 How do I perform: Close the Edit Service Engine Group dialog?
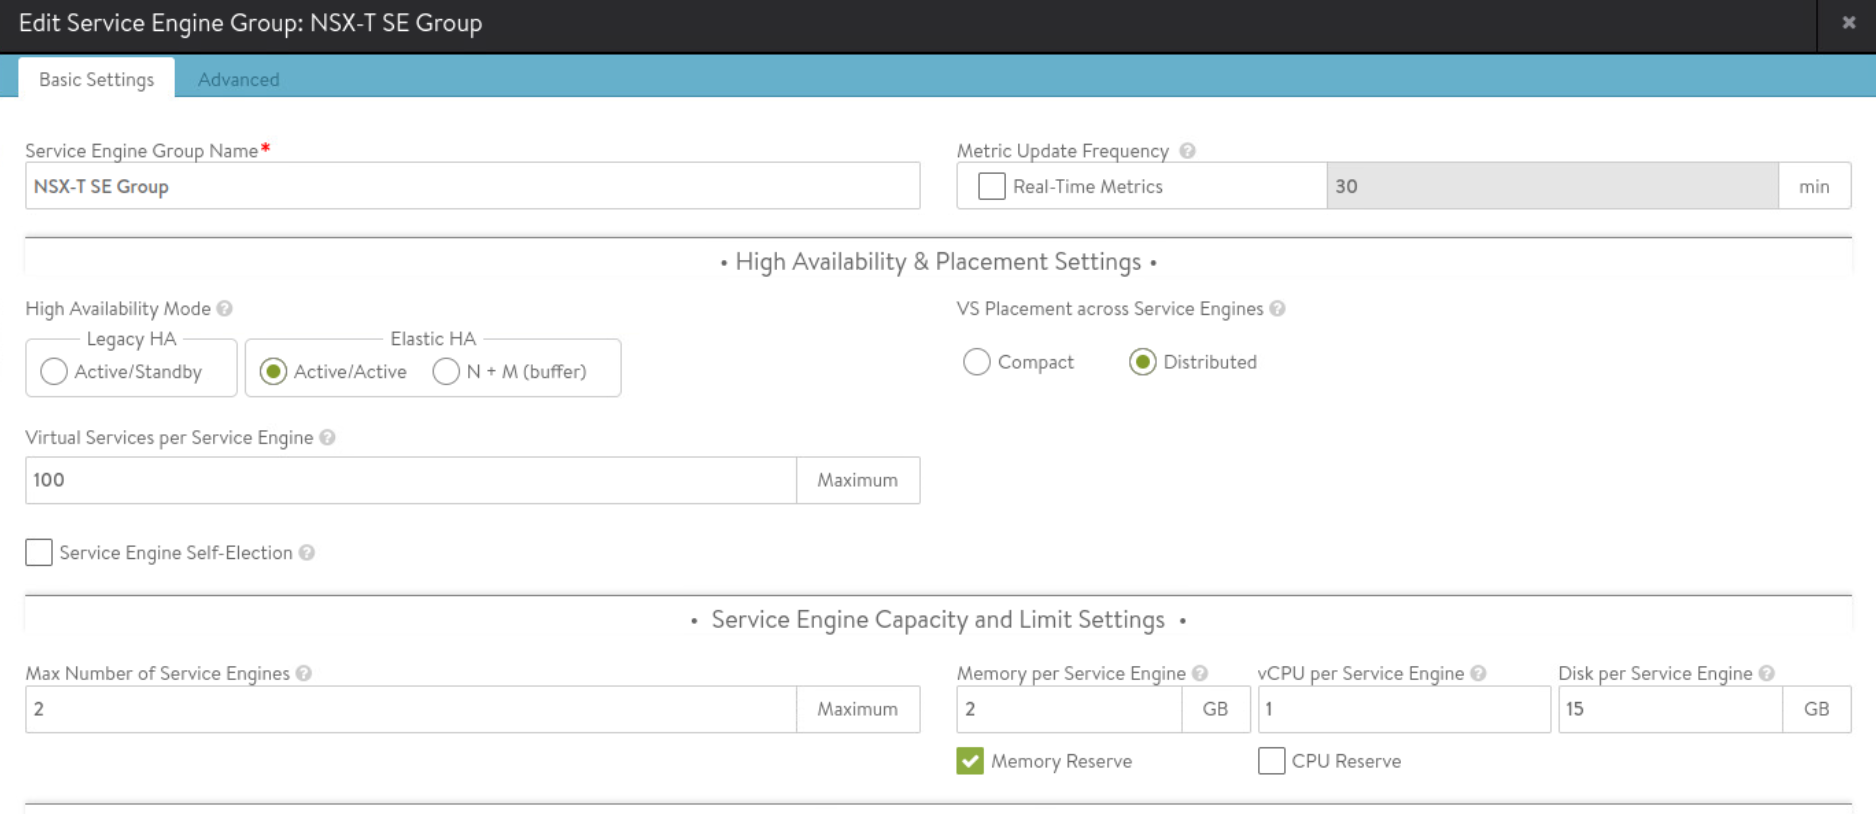point(1848,23)
